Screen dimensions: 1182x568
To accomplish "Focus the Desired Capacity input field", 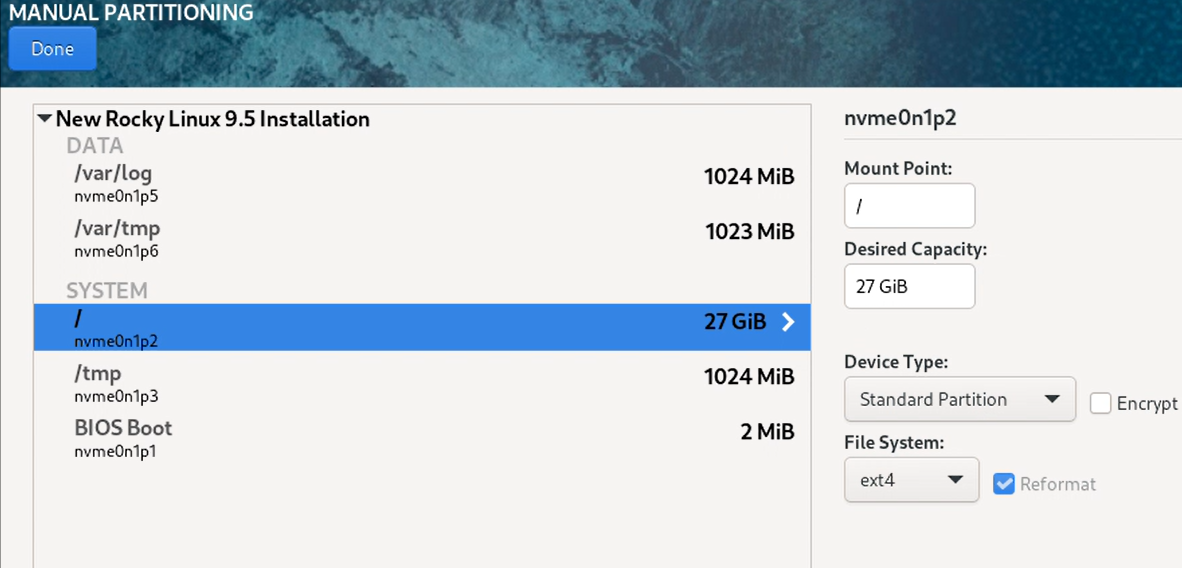I will point(909,286).
